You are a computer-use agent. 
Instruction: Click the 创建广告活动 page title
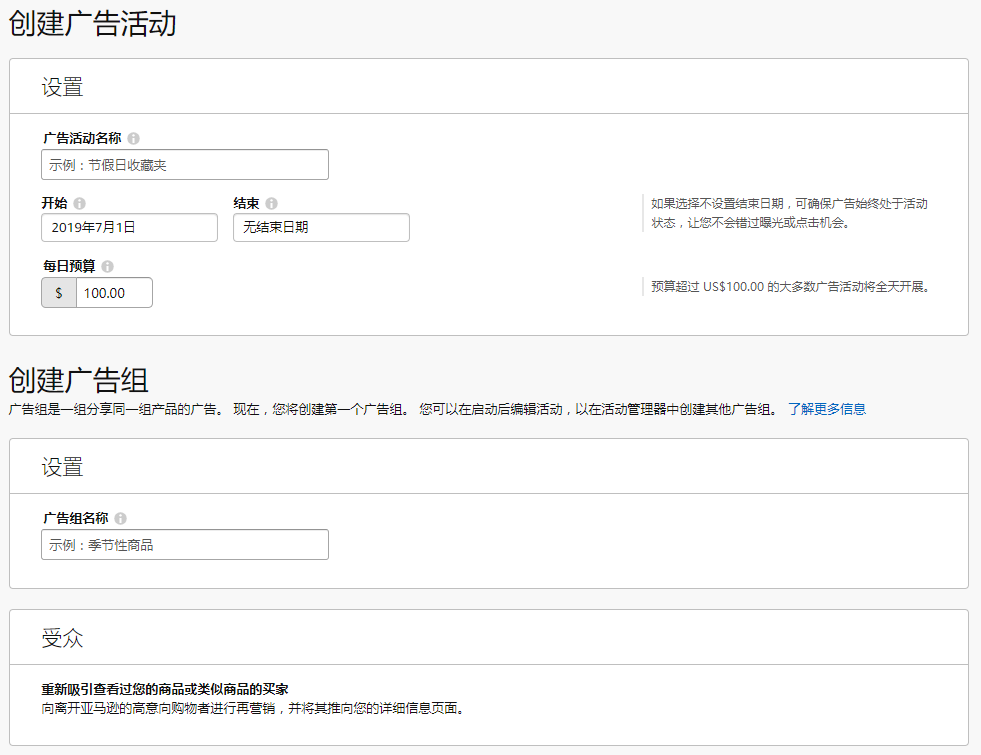93,24
